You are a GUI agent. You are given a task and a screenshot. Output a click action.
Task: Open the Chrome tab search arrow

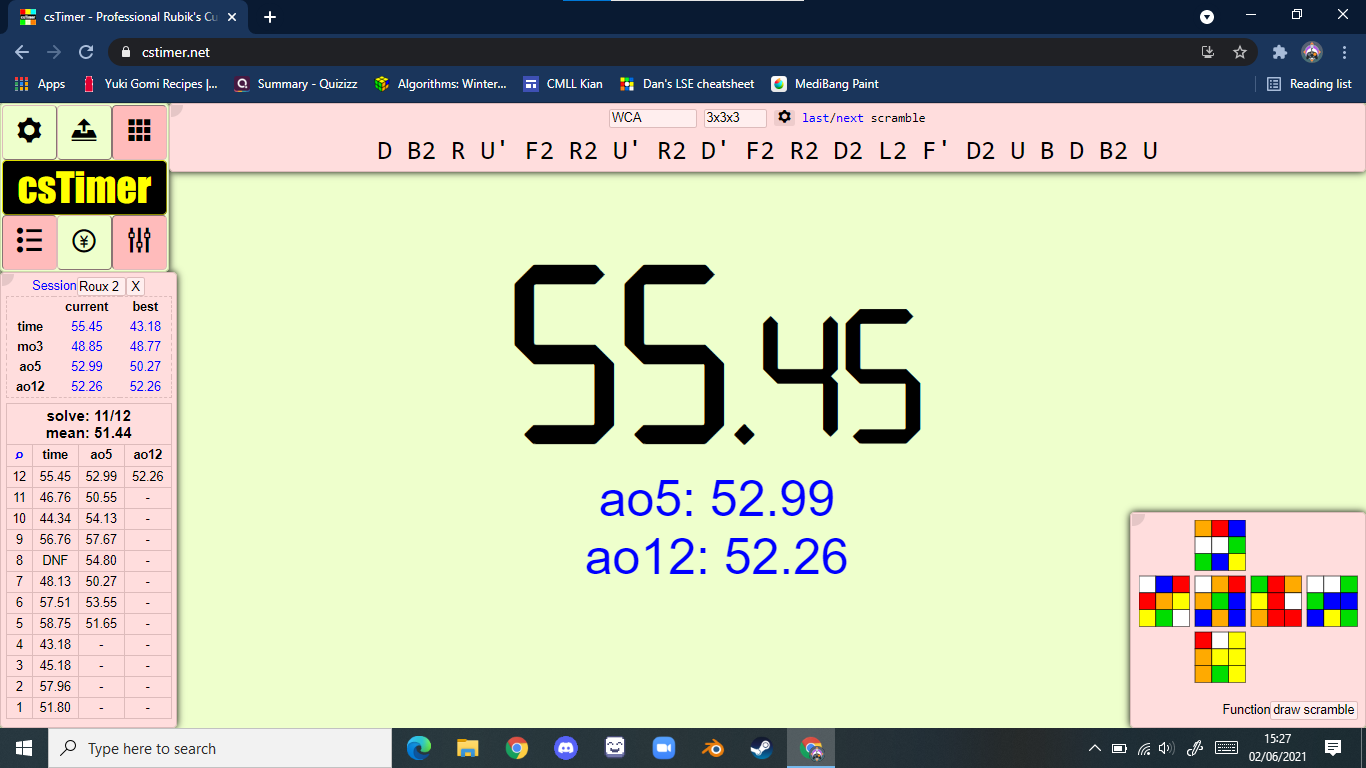(1207, 17)
